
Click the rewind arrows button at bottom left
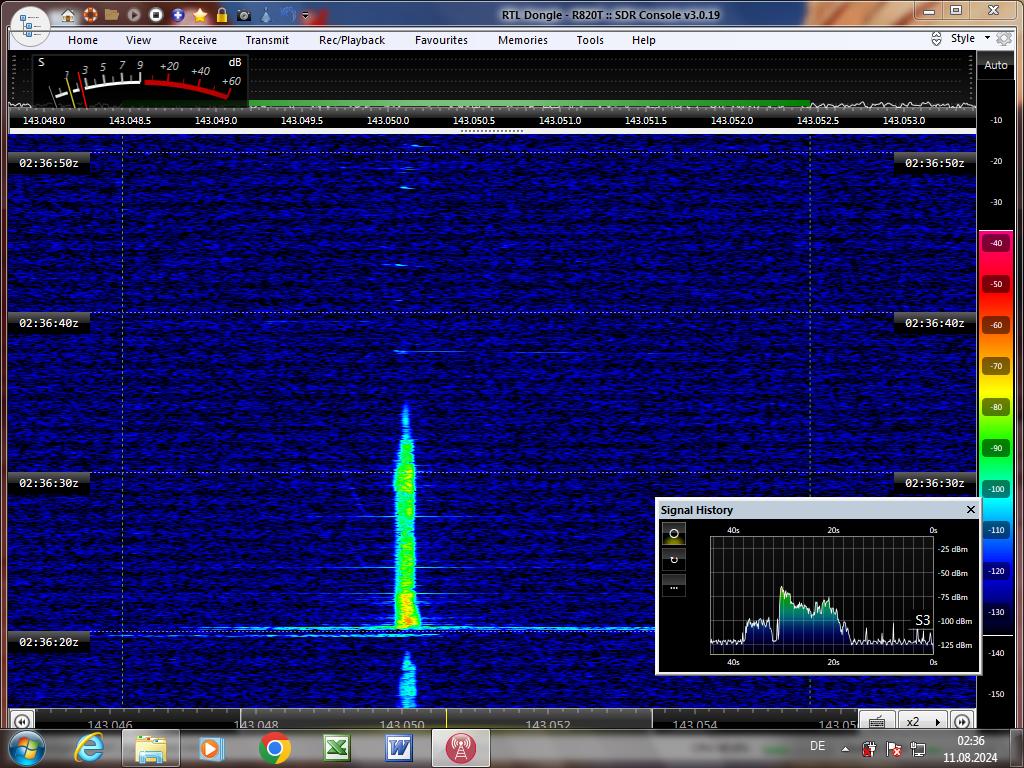point(21,721)
